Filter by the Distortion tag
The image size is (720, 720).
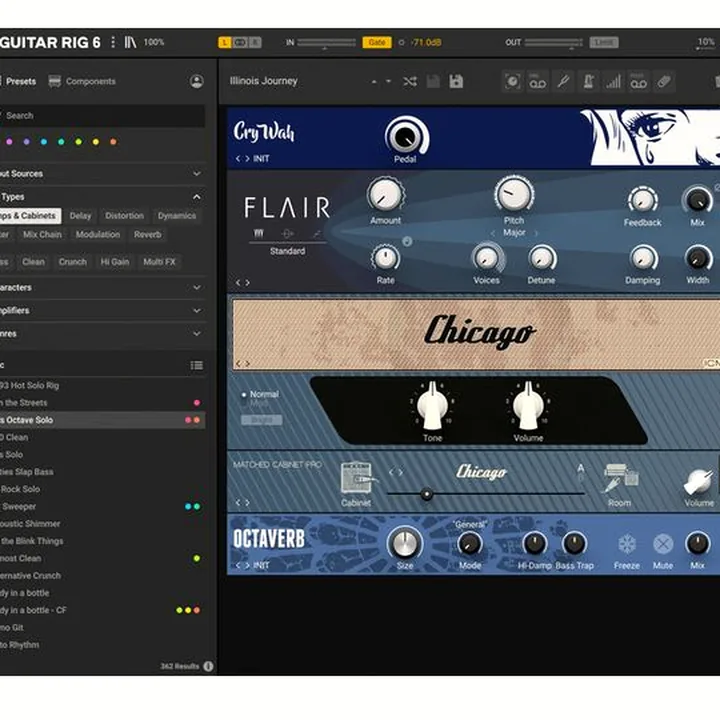tap(124, 216)
